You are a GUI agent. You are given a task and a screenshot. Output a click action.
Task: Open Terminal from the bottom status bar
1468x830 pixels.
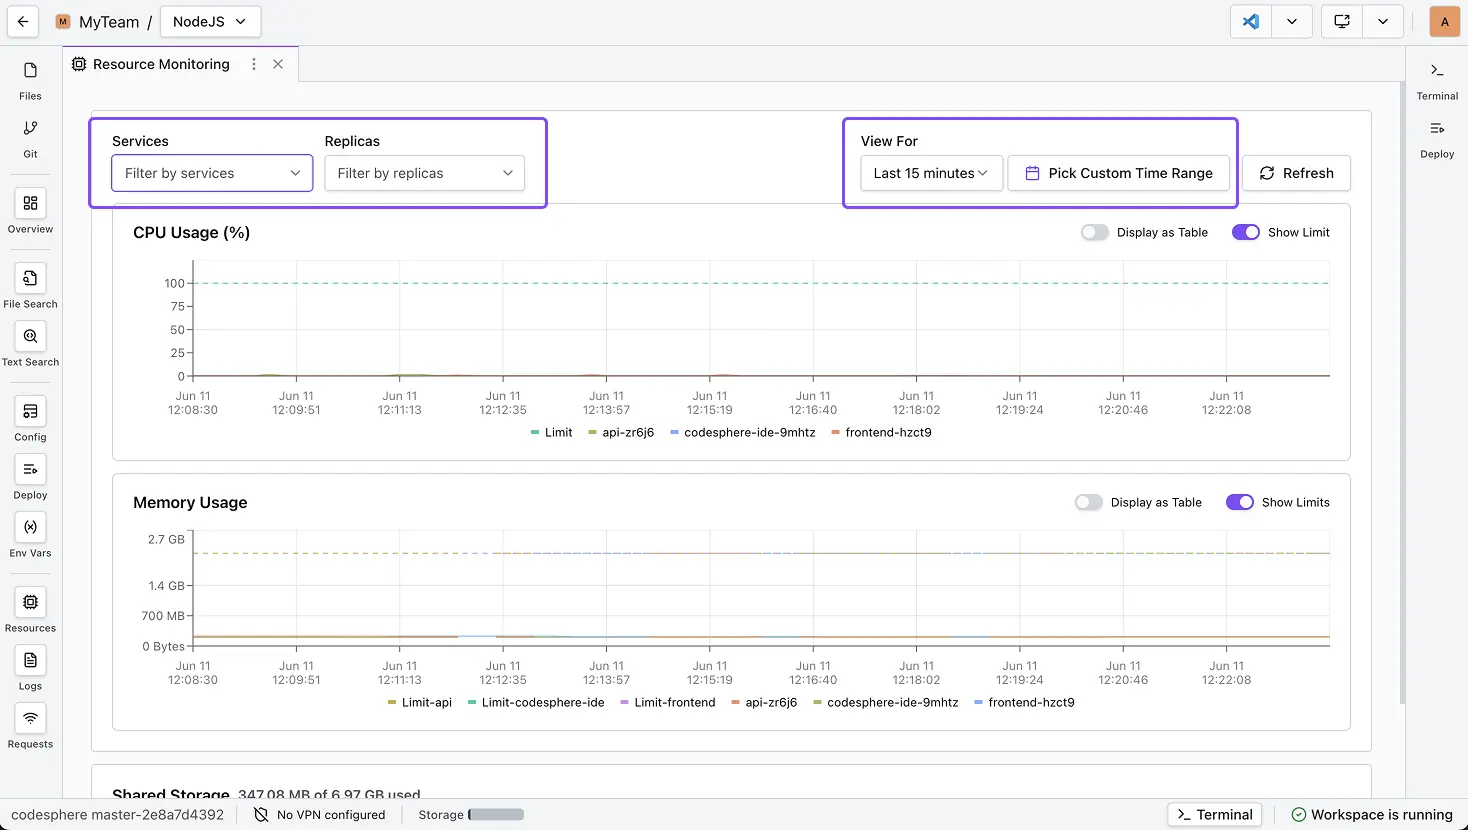1215,815
